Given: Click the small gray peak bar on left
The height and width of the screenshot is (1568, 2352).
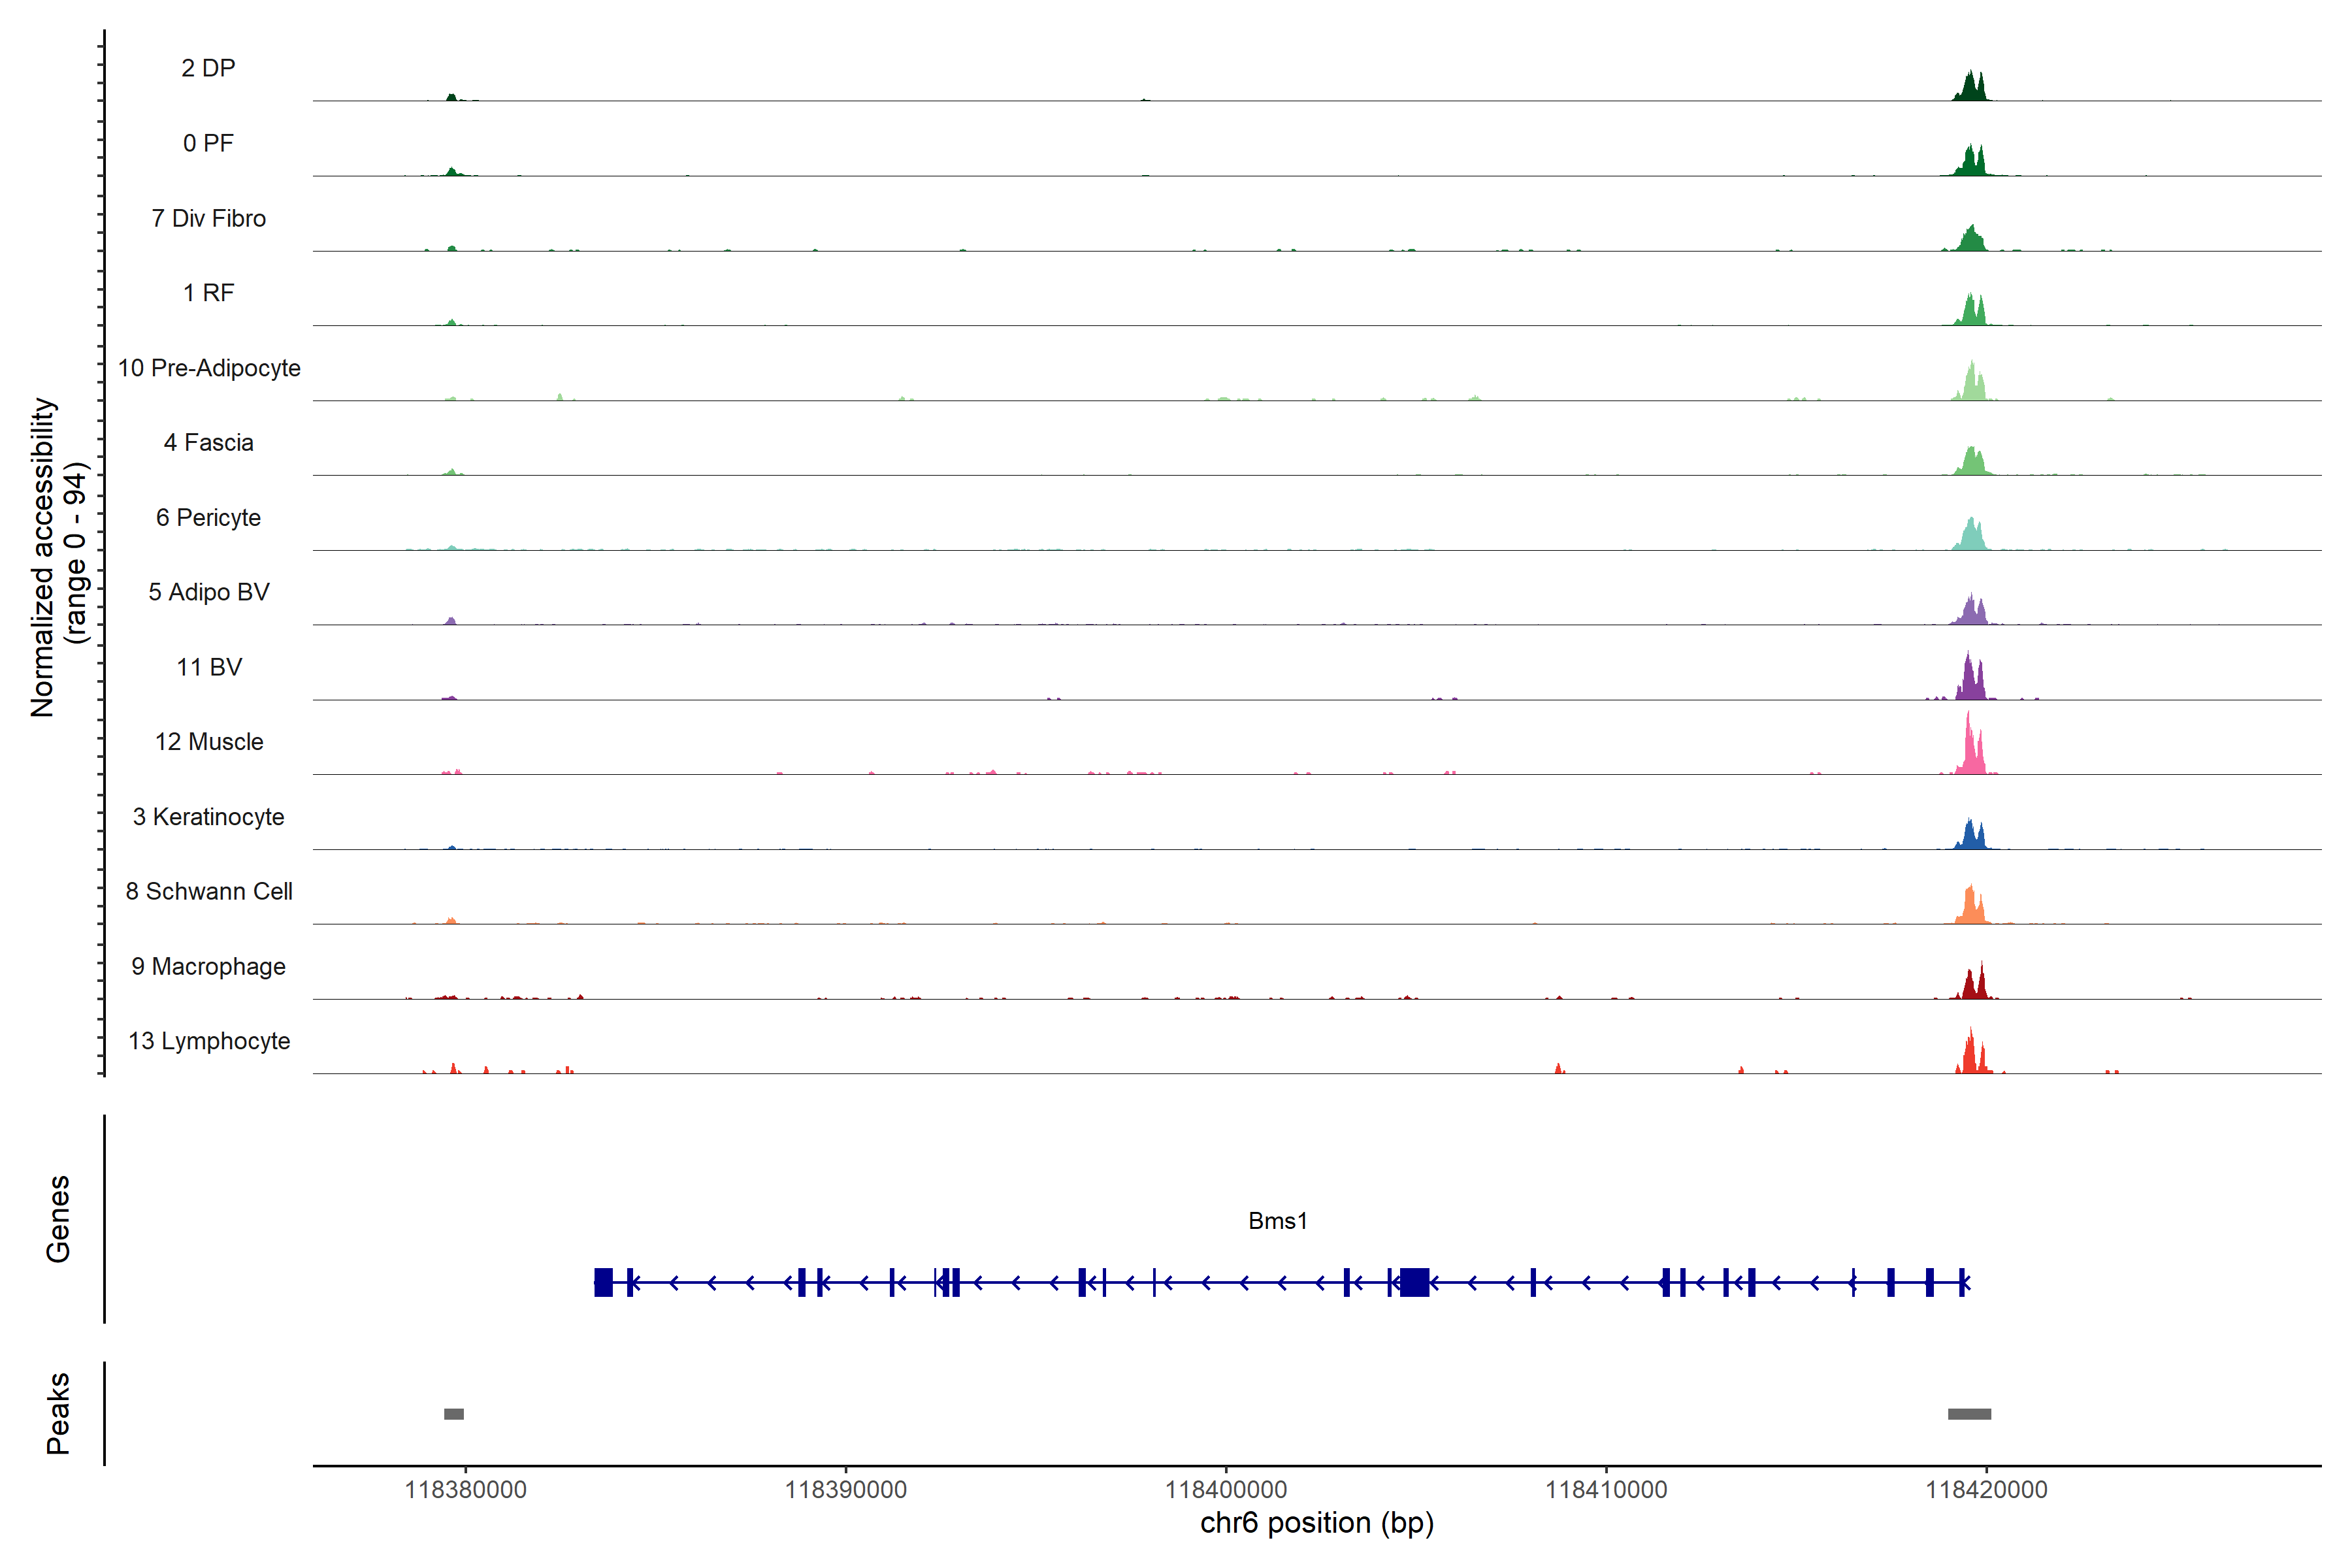Looking at the screenshot, I should click(454, 1414).
